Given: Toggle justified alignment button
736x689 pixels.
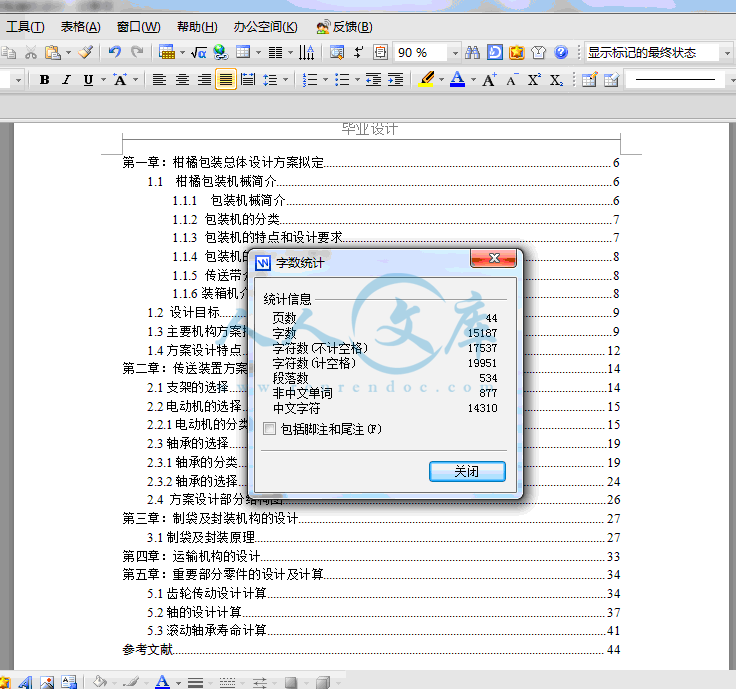Looking at the screenshot, I should [226, 79].
